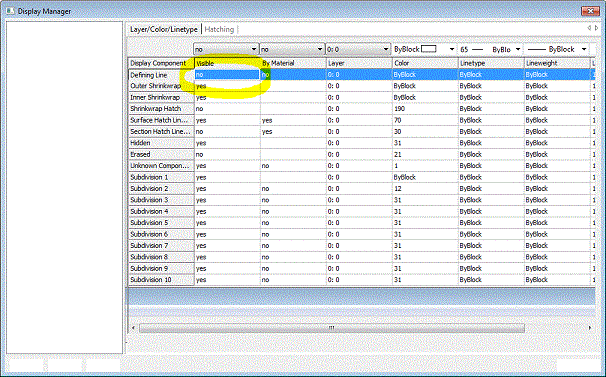Click the ByBlock color swatch box
Screen dimensions: 606x377
(x=429, y=49)
